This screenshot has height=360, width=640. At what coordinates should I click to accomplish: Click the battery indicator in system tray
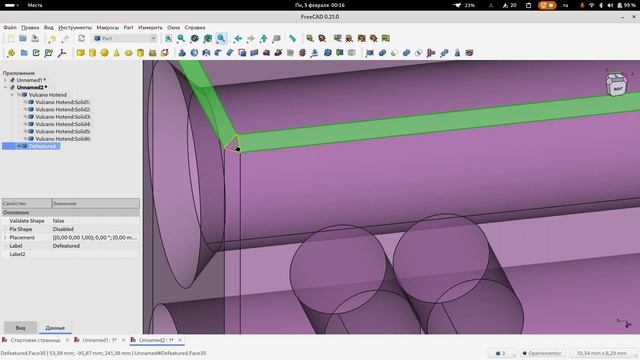pos(627,5)
